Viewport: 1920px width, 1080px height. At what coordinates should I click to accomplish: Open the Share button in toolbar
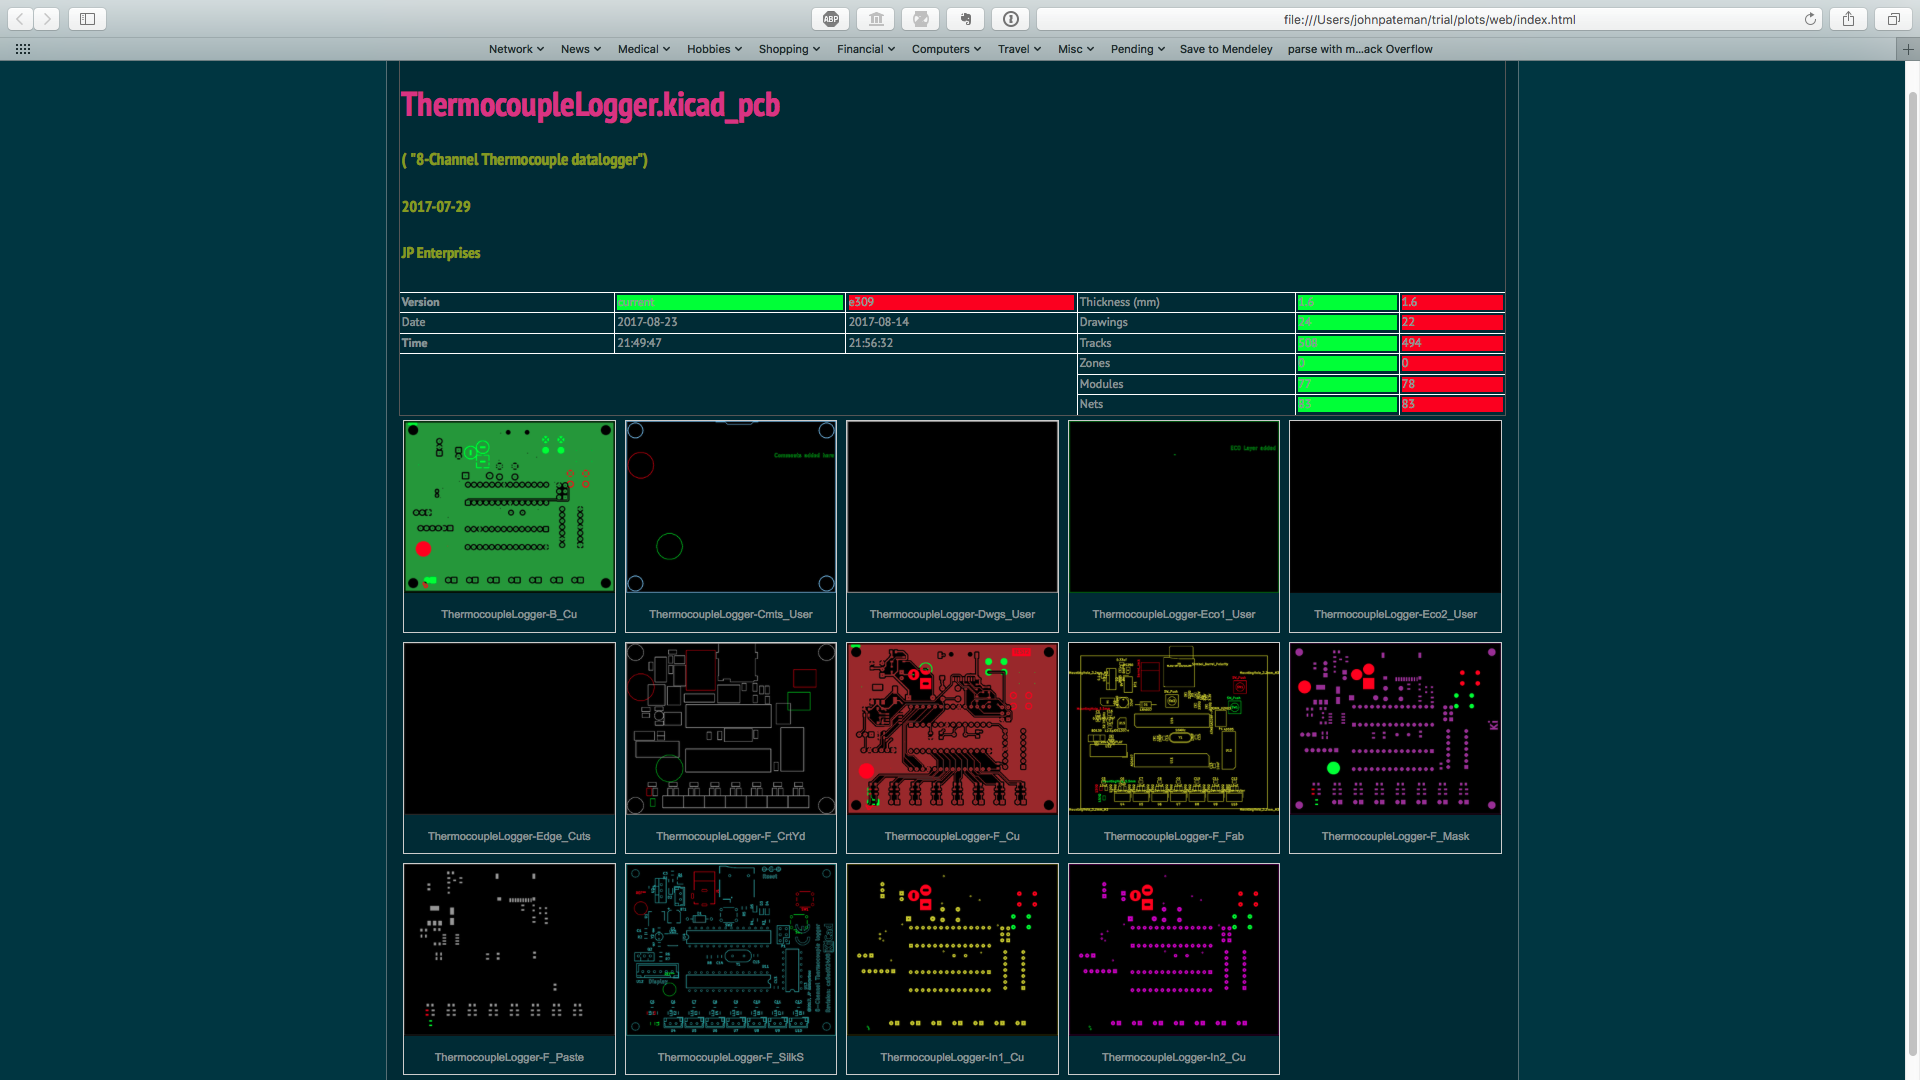(x=1848, y=19)
